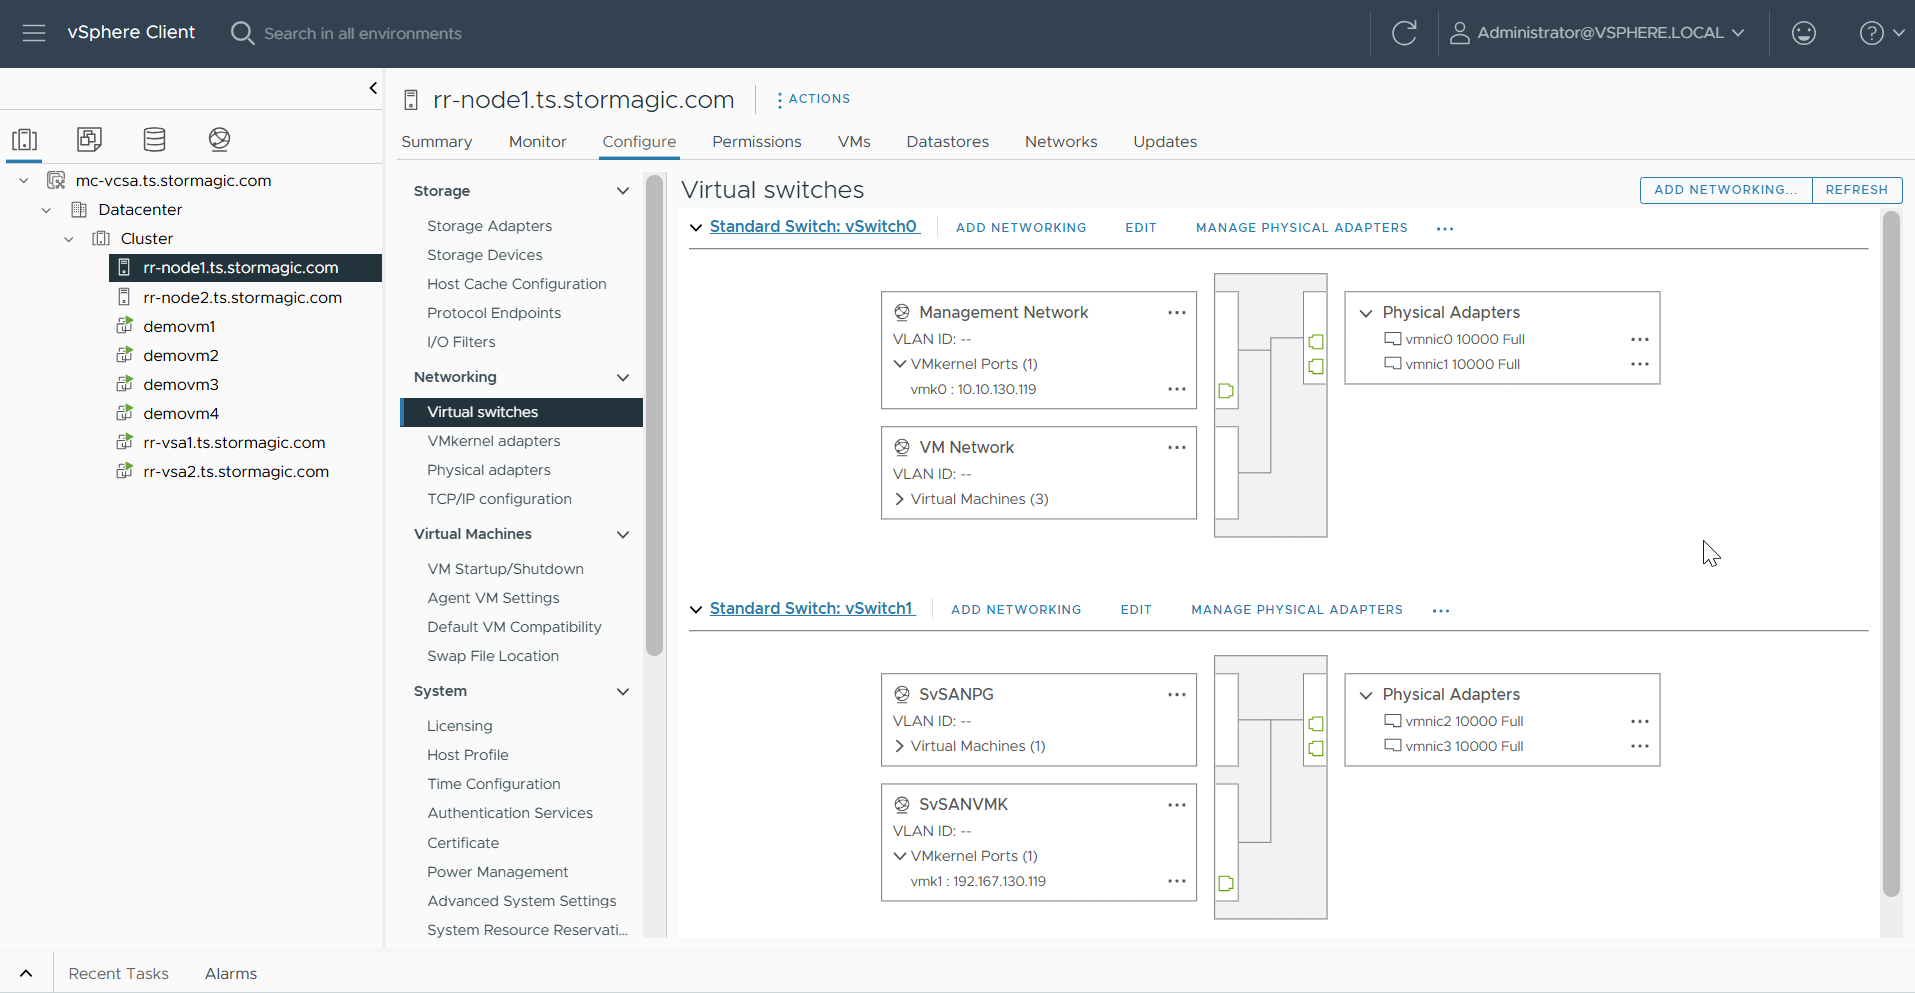Collapse the navigator sidebar arrow

tap(373, 88)
